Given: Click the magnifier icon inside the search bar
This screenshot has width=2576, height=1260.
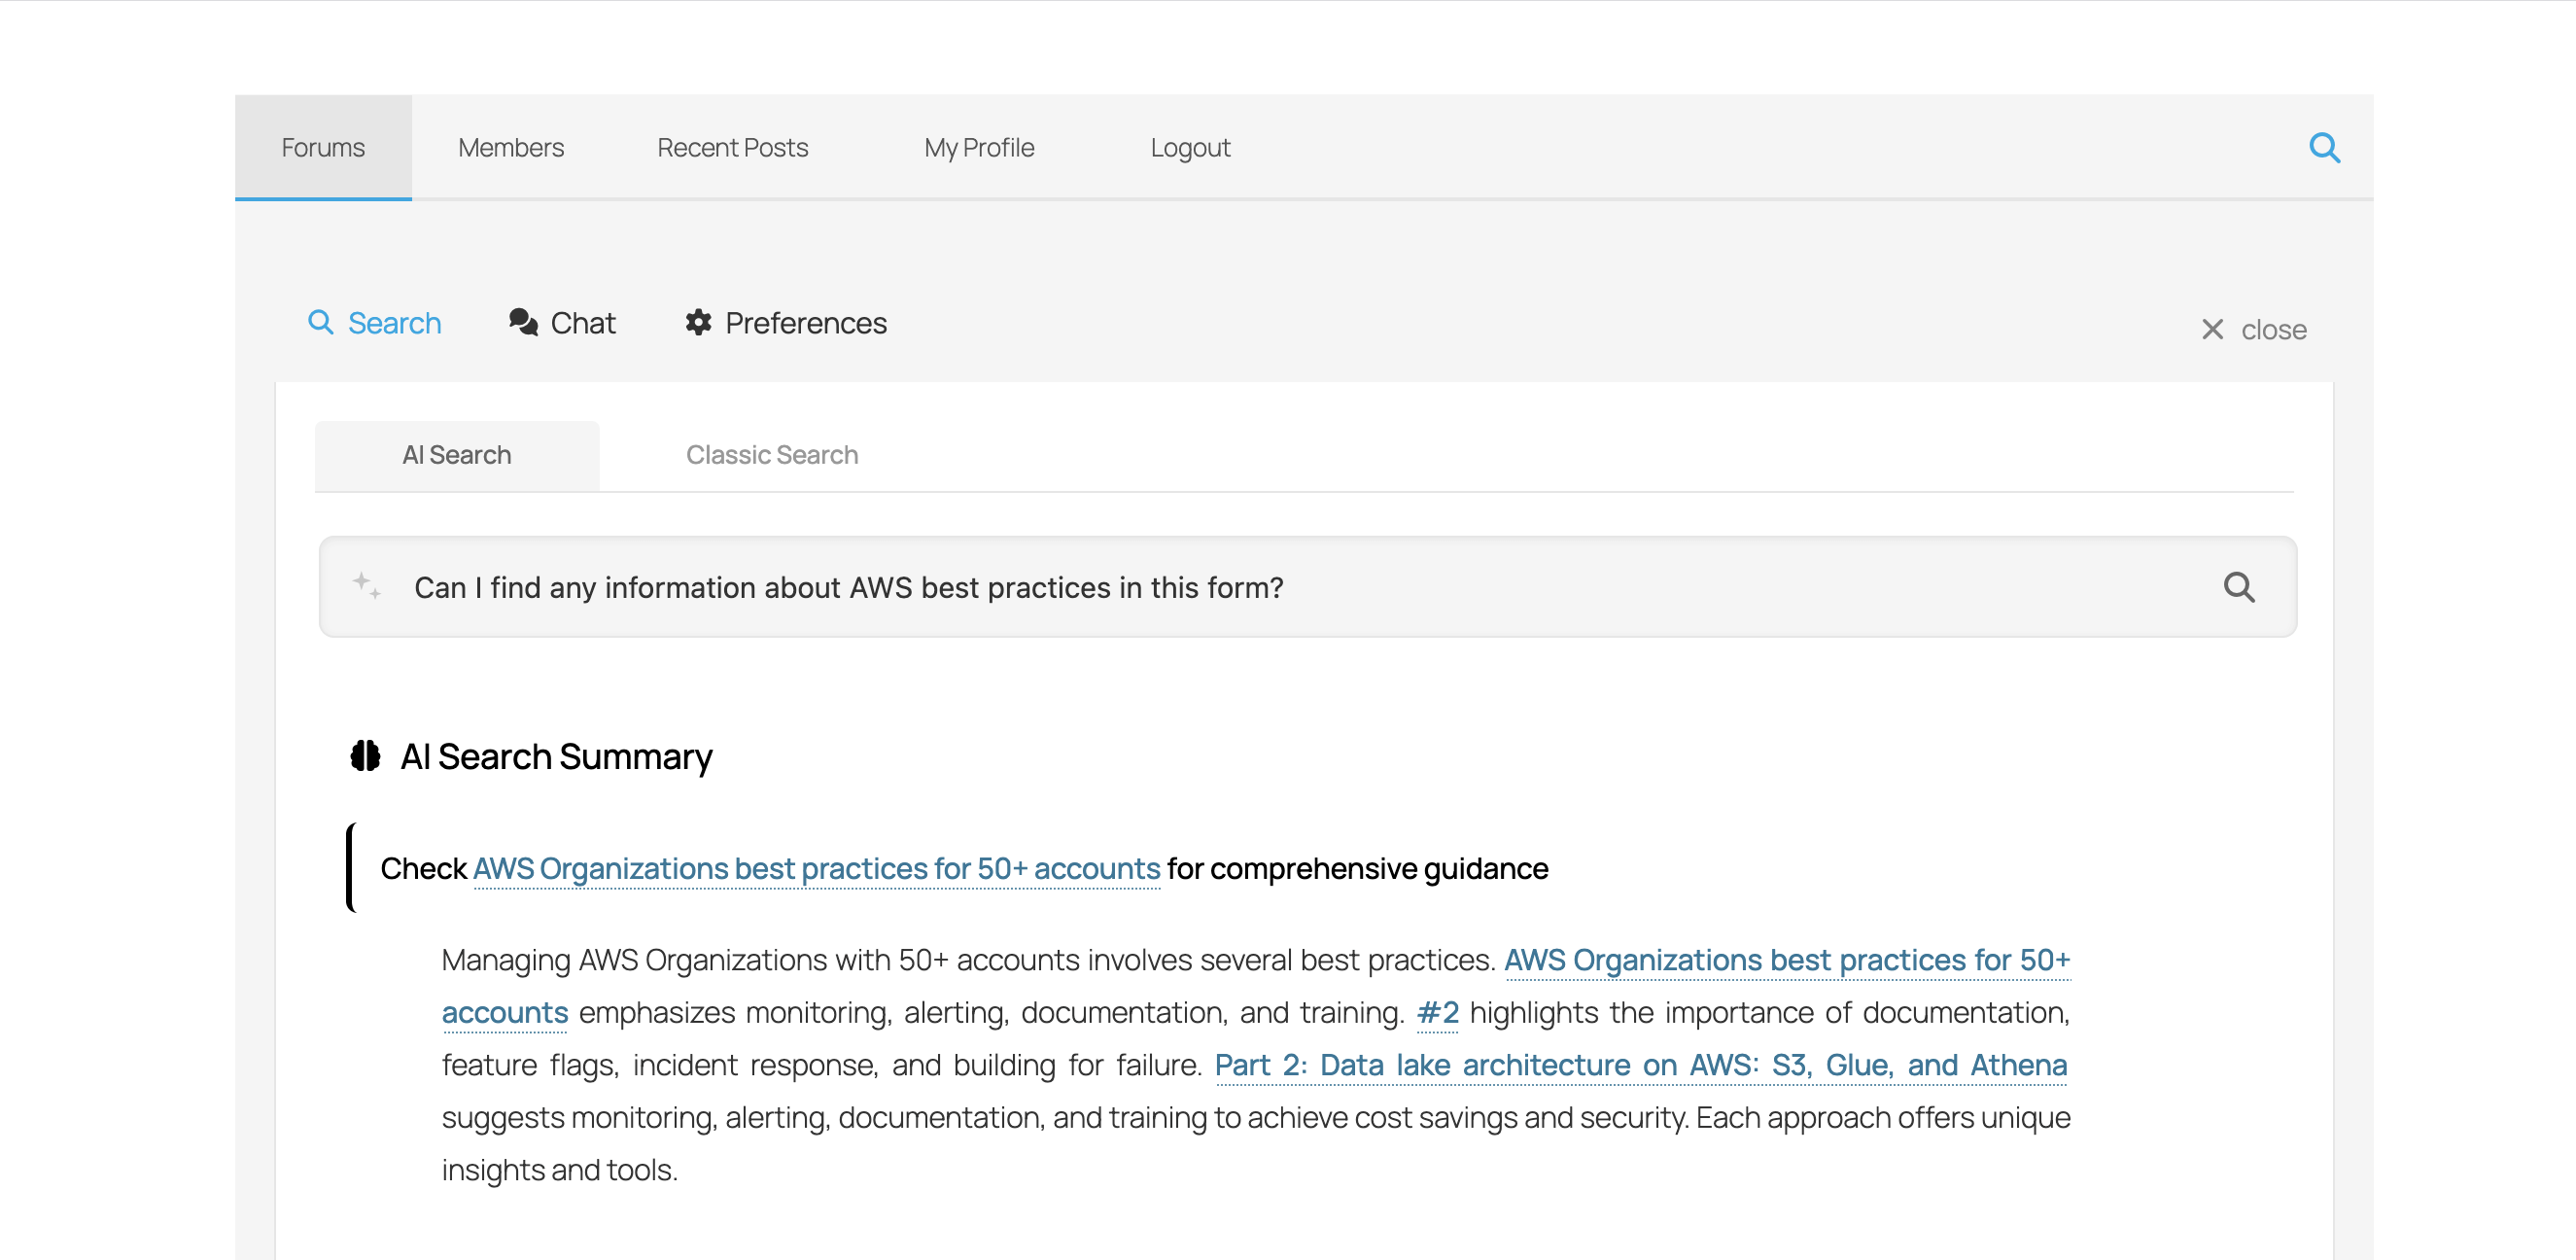Looking at the screenshot, I should point(2240,587).
